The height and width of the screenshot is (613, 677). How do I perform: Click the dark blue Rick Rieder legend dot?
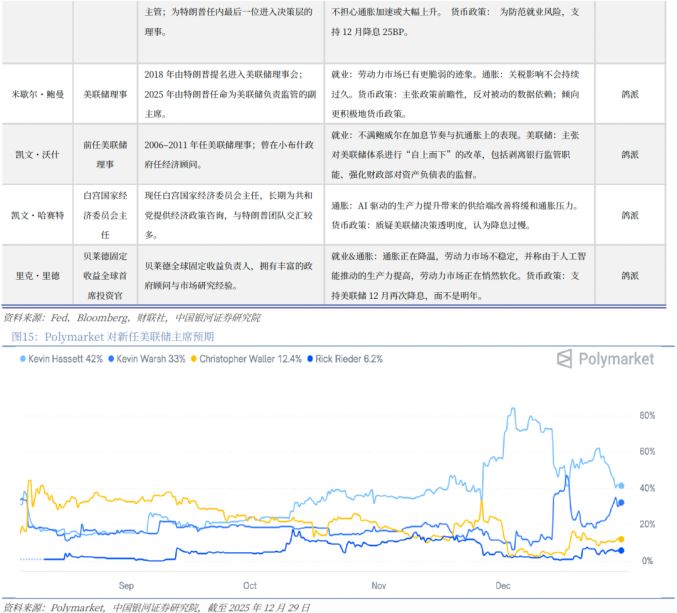[x=312, y=357]
